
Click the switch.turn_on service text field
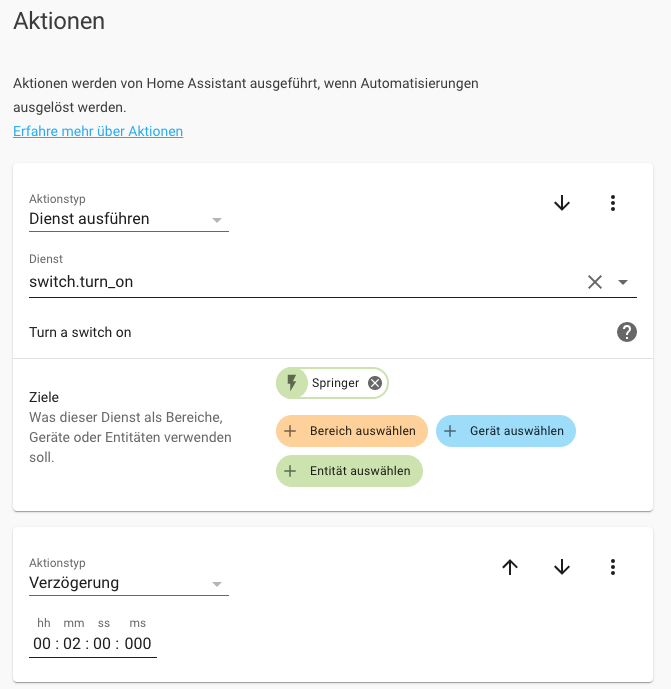pos(300,282)
